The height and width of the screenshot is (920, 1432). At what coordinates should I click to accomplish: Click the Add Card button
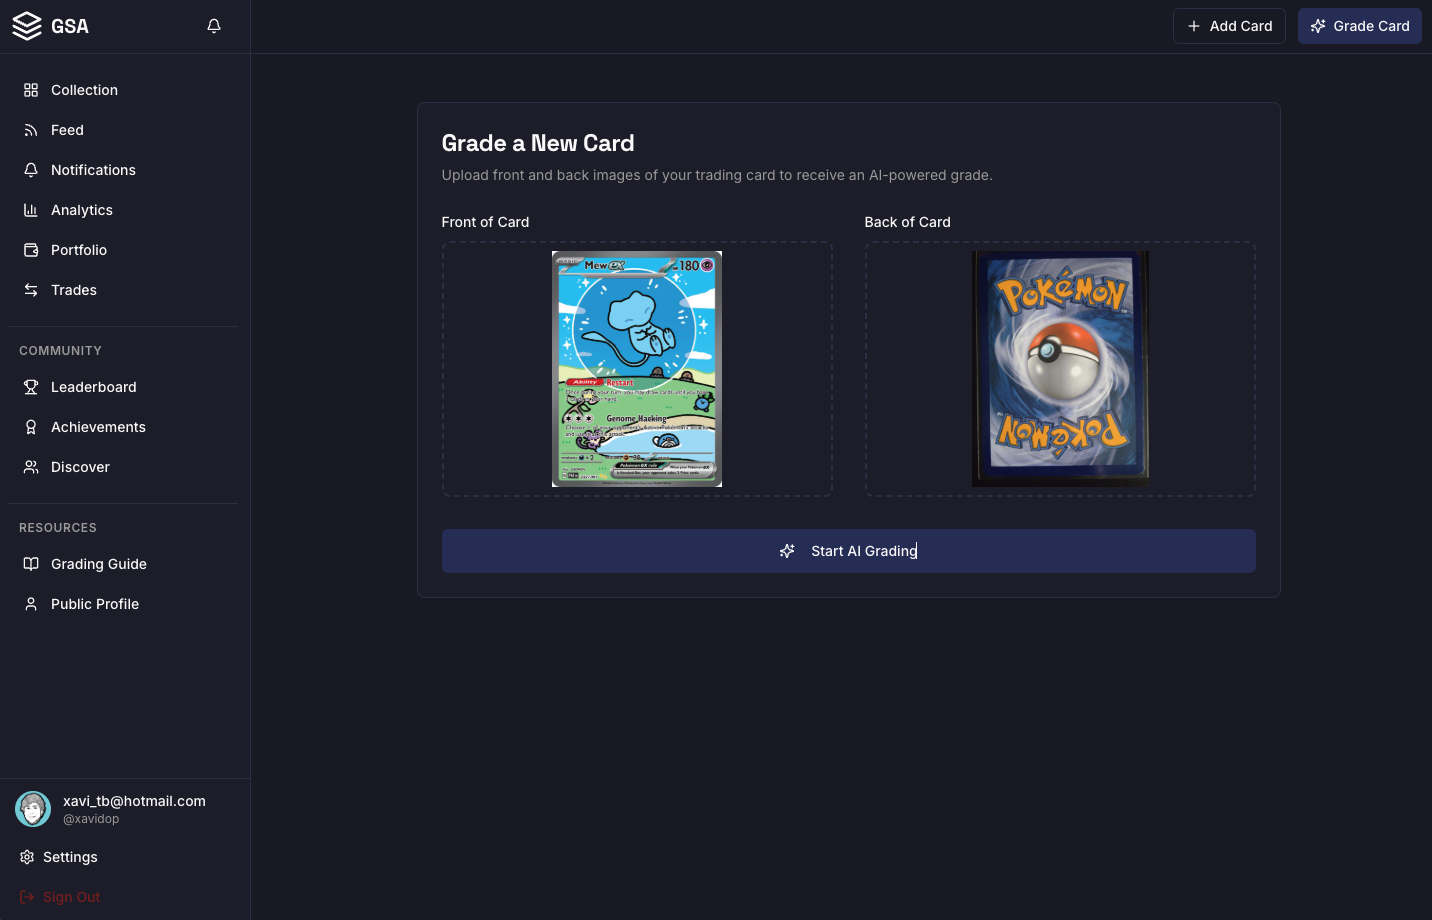(x=1229, y=26)
